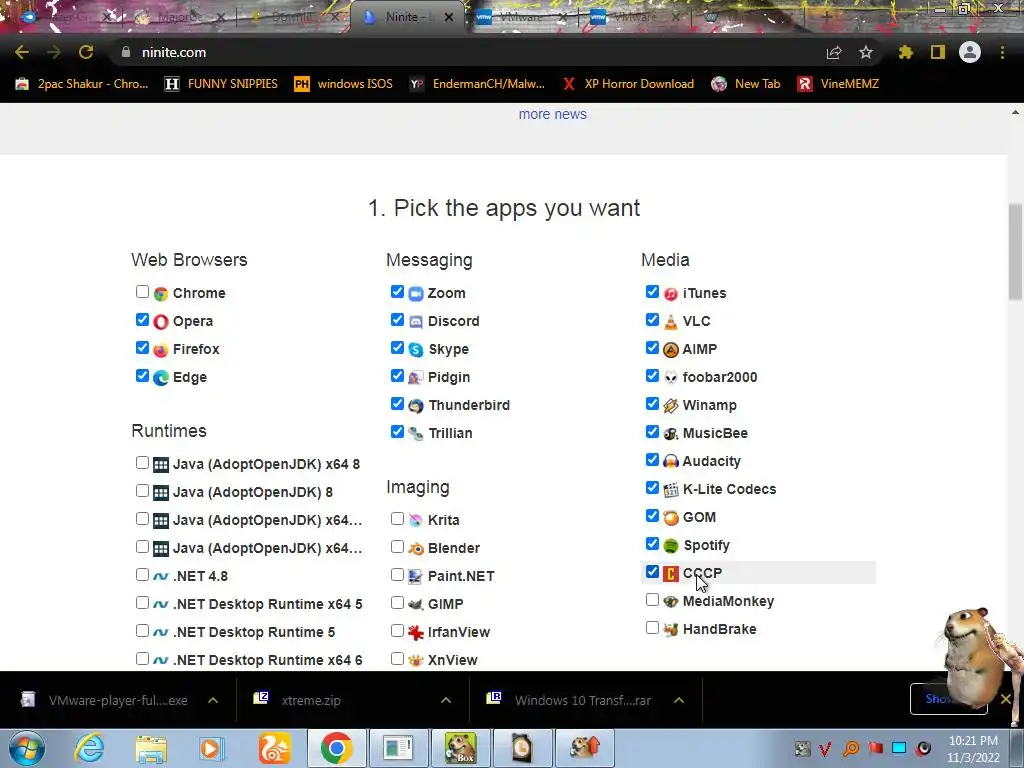
Task: Uncheck the Pidgin checkbox
Action: tap(397, 376)
